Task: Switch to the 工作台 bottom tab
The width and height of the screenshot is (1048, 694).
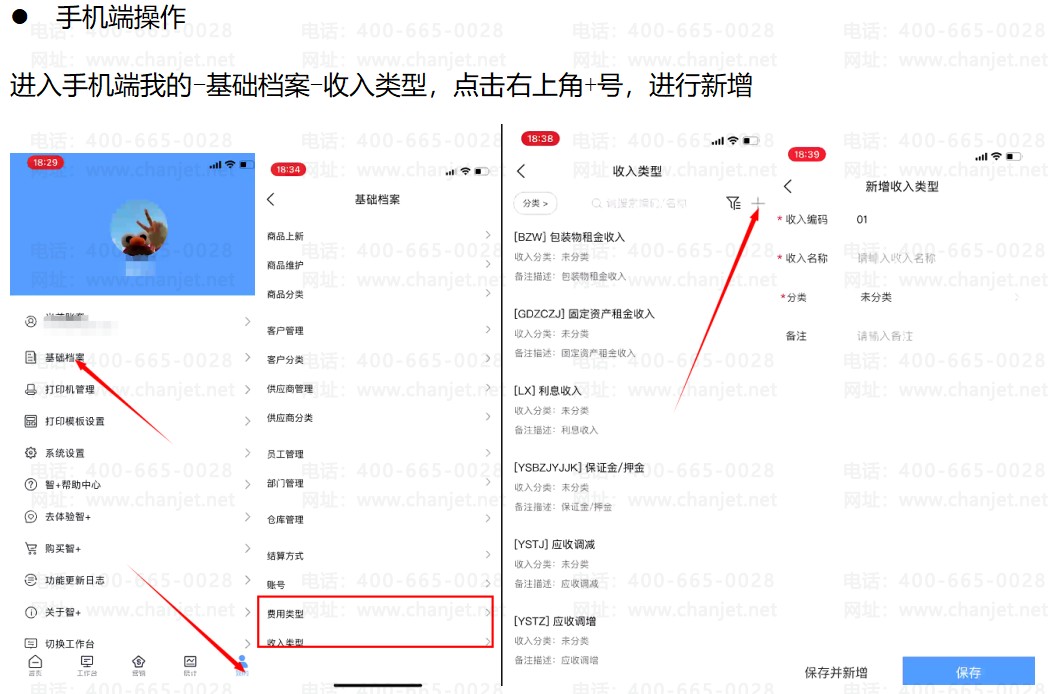Action: point(86,665)
